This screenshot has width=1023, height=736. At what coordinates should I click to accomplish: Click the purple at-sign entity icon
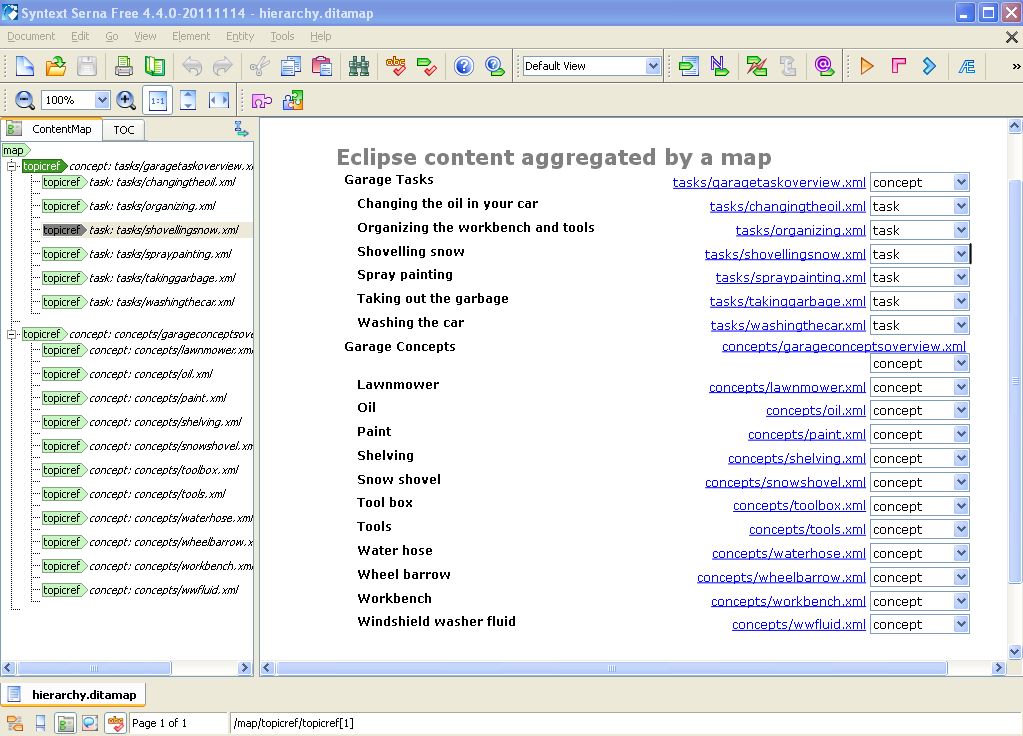tap(824, 66)
